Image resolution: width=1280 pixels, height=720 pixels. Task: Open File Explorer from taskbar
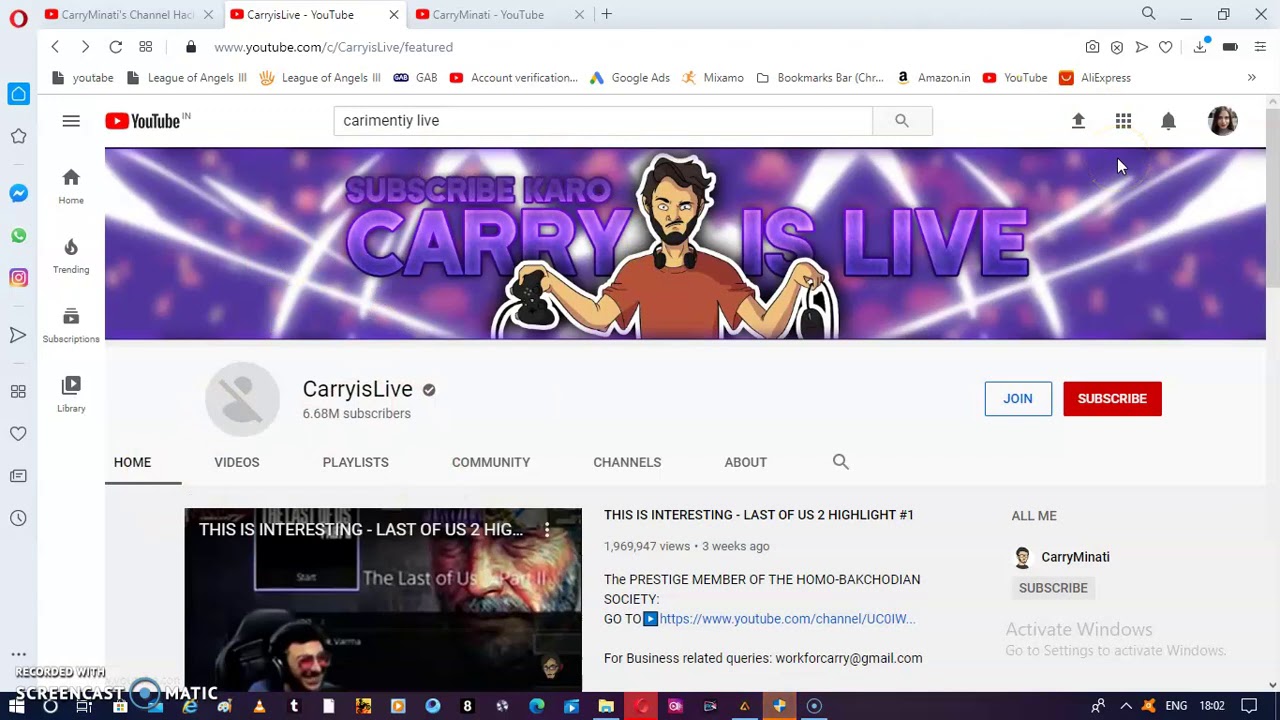click(x=606, y=706)
